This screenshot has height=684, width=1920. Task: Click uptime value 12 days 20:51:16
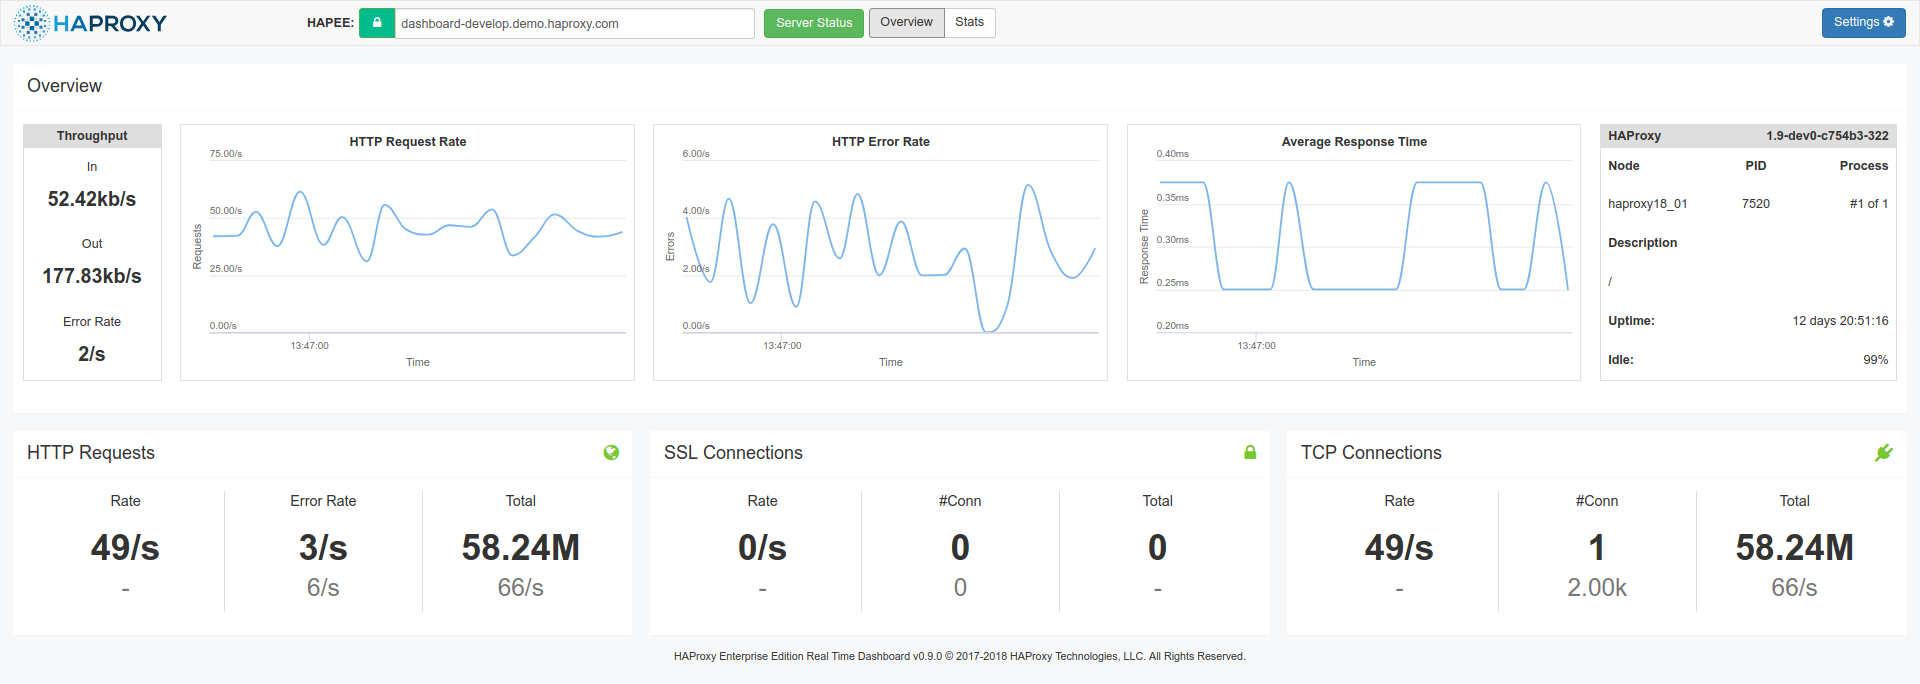1840,321
